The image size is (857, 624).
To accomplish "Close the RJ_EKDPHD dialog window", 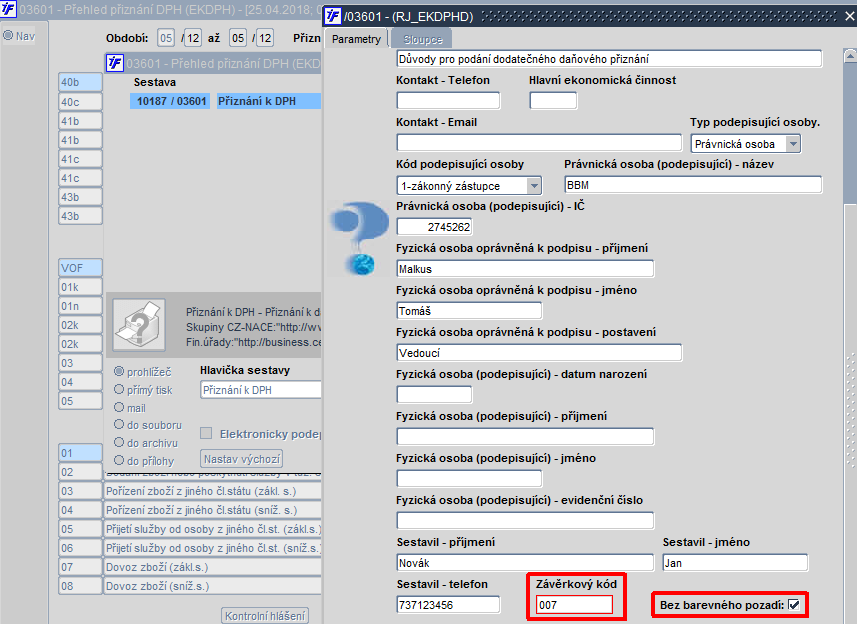I will (849, 16).
